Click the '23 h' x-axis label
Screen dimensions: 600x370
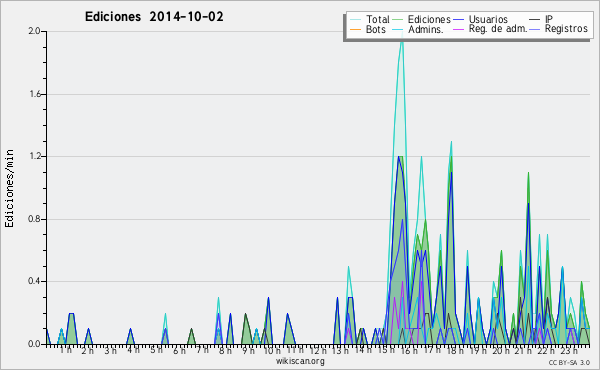[x=569, y=350]
